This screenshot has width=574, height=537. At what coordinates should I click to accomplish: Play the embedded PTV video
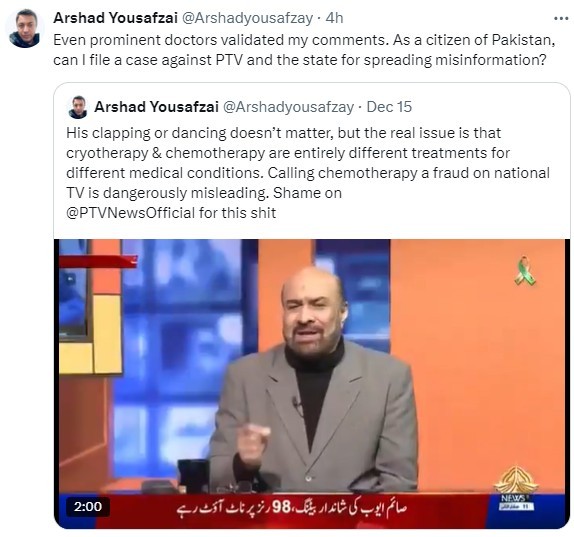point(312,383)
